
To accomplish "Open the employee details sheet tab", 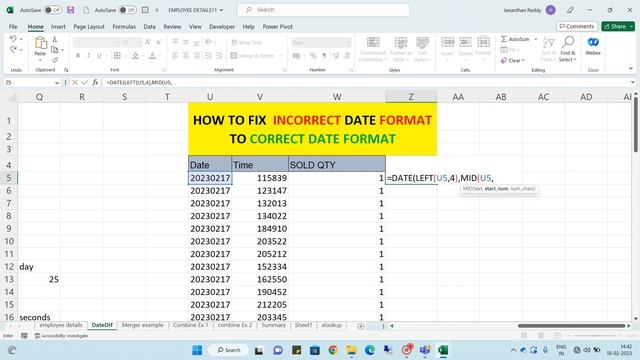I will (61, 325).
